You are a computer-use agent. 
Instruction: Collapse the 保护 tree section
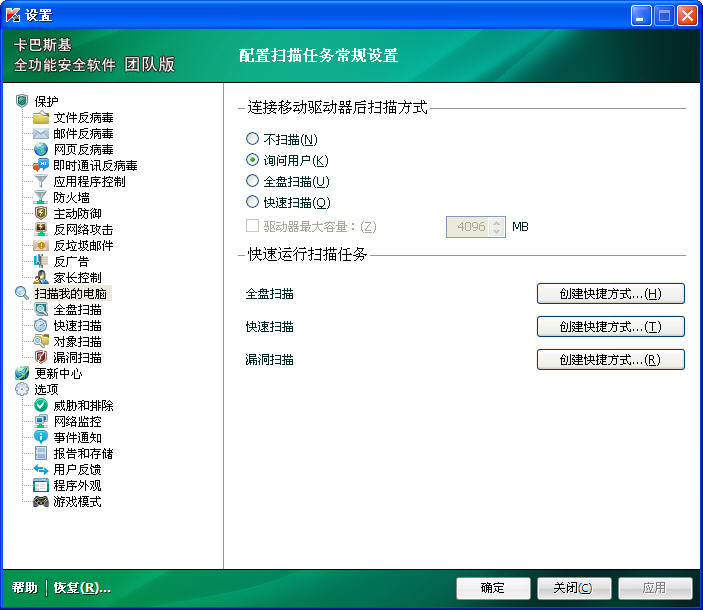click(22, 101)
